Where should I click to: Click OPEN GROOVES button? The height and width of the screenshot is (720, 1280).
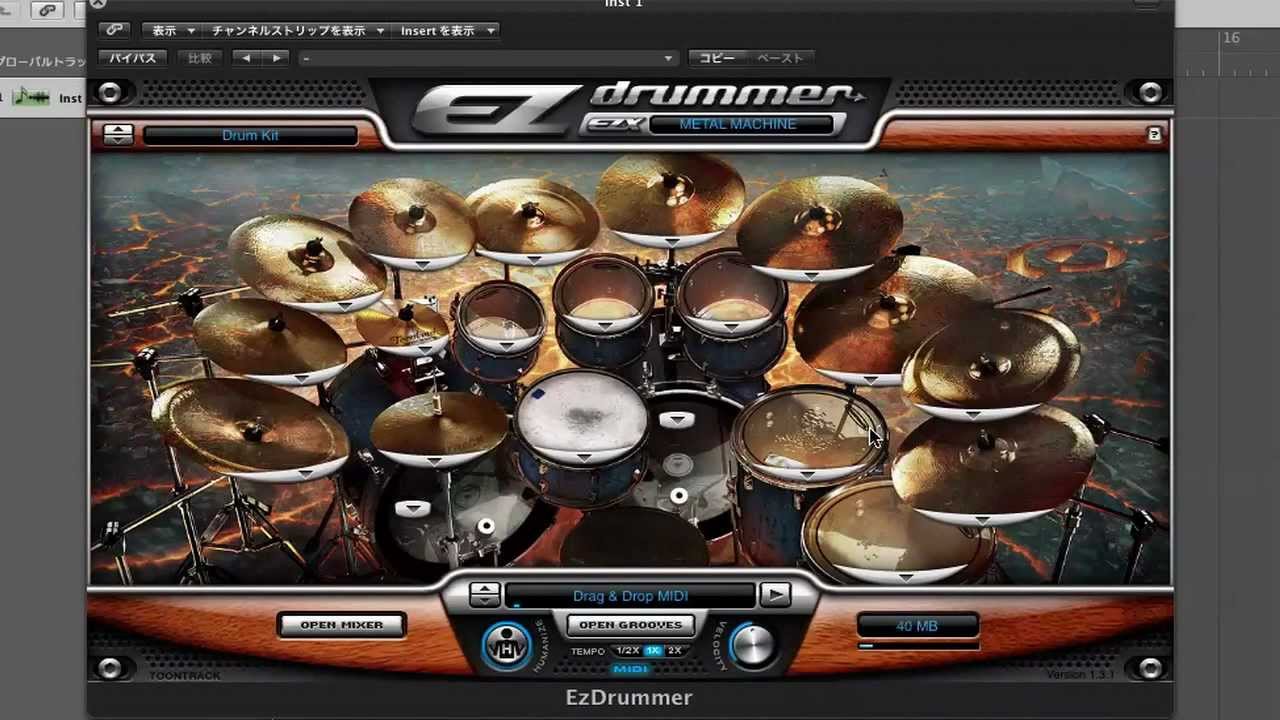pyautogui.click(x=630, y=625)
